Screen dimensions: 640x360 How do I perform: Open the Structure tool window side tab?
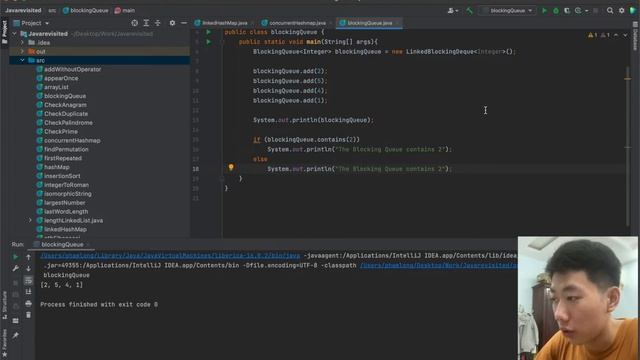[x=4, y=305]
